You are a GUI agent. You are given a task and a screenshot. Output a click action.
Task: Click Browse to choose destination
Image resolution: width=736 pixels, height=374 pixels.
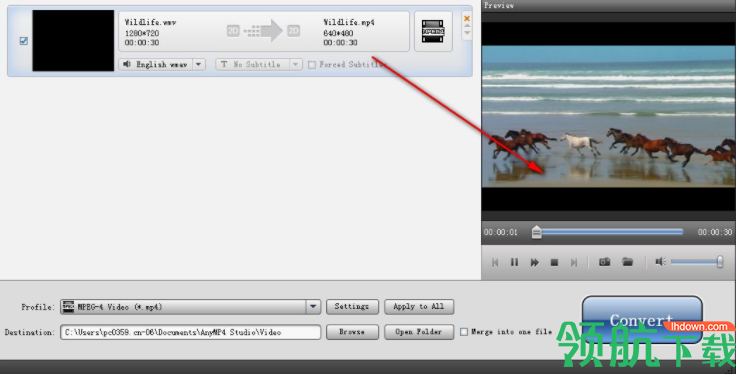tap(352, 332)
